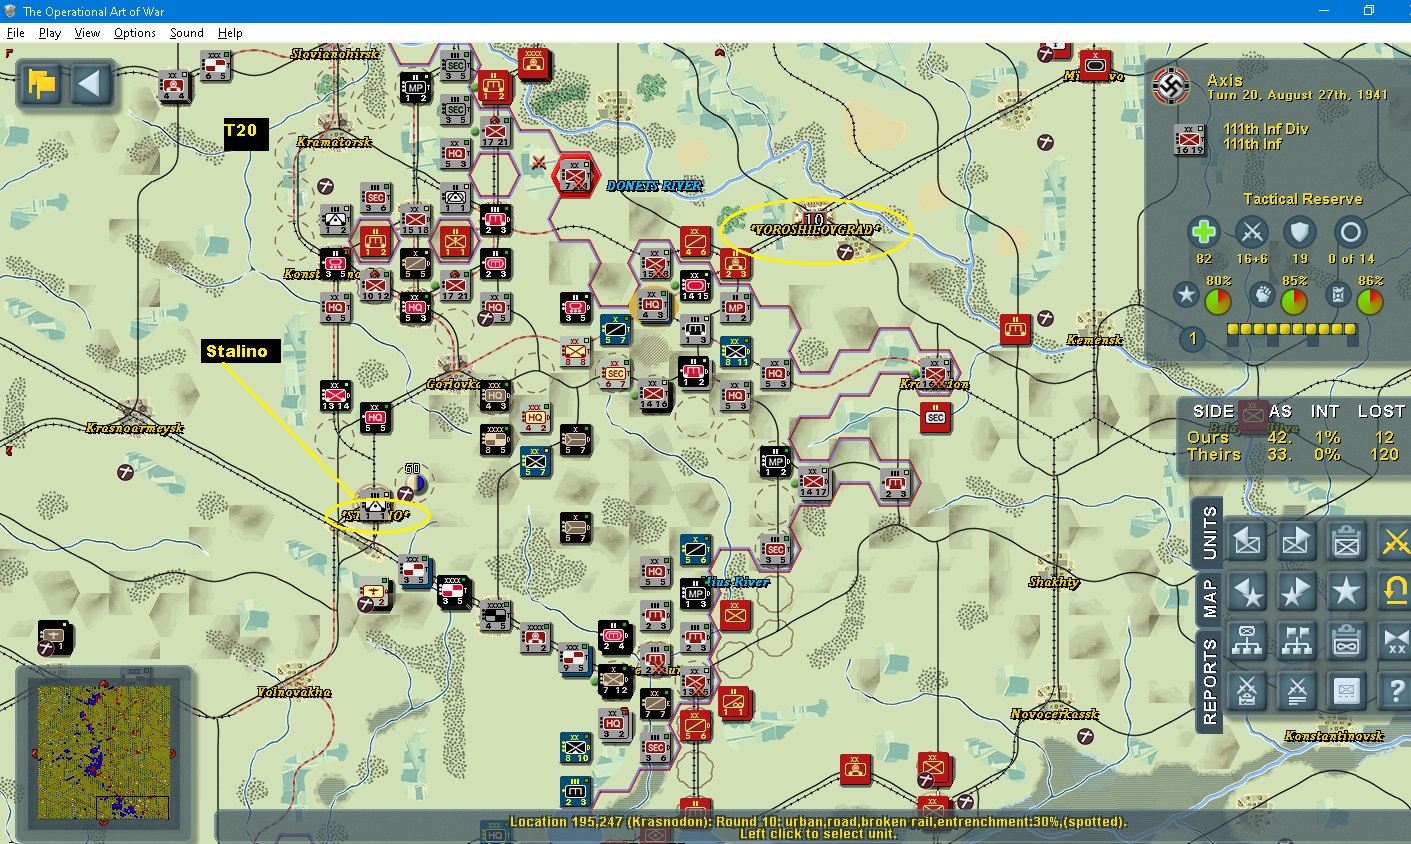
Task: Select the red hex-outlined unit near Donets River
Action: (x=574, y=177)
